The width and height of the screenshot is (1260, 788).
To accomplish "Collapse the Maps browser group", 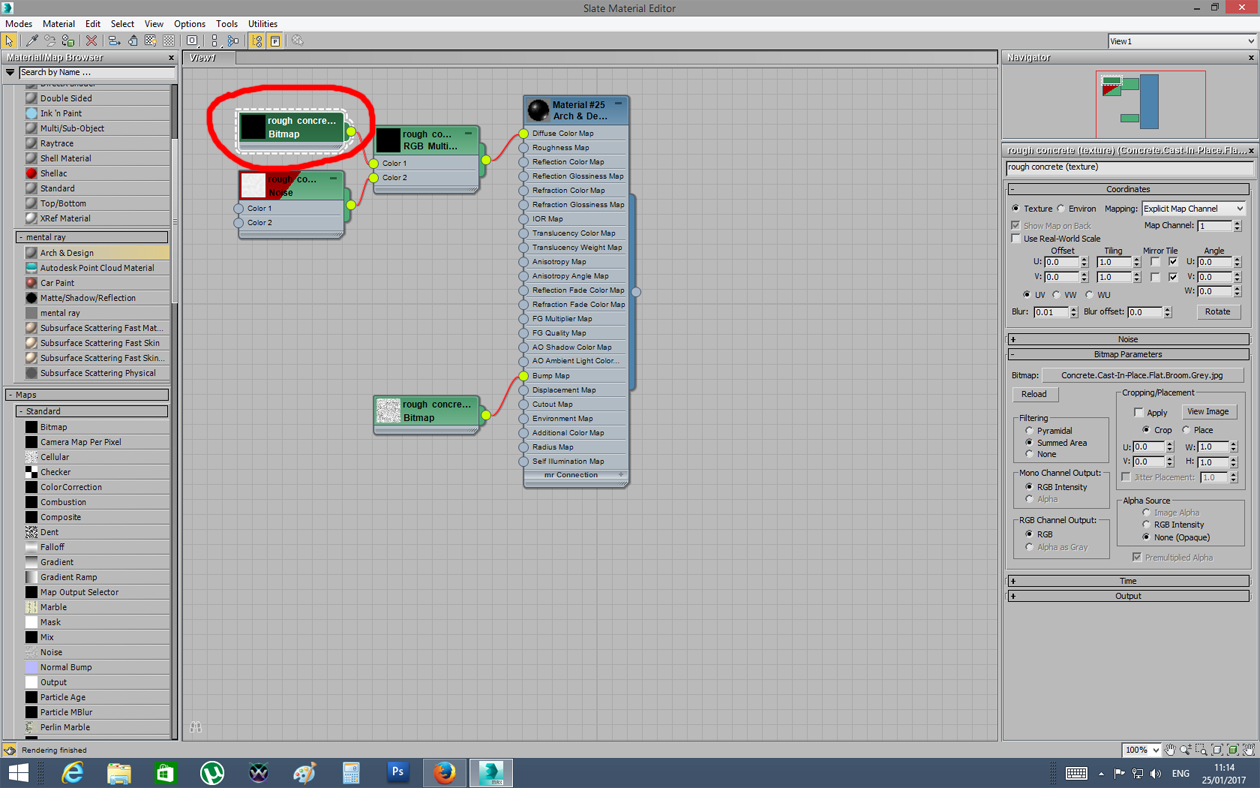I will (x=87, y=395).
